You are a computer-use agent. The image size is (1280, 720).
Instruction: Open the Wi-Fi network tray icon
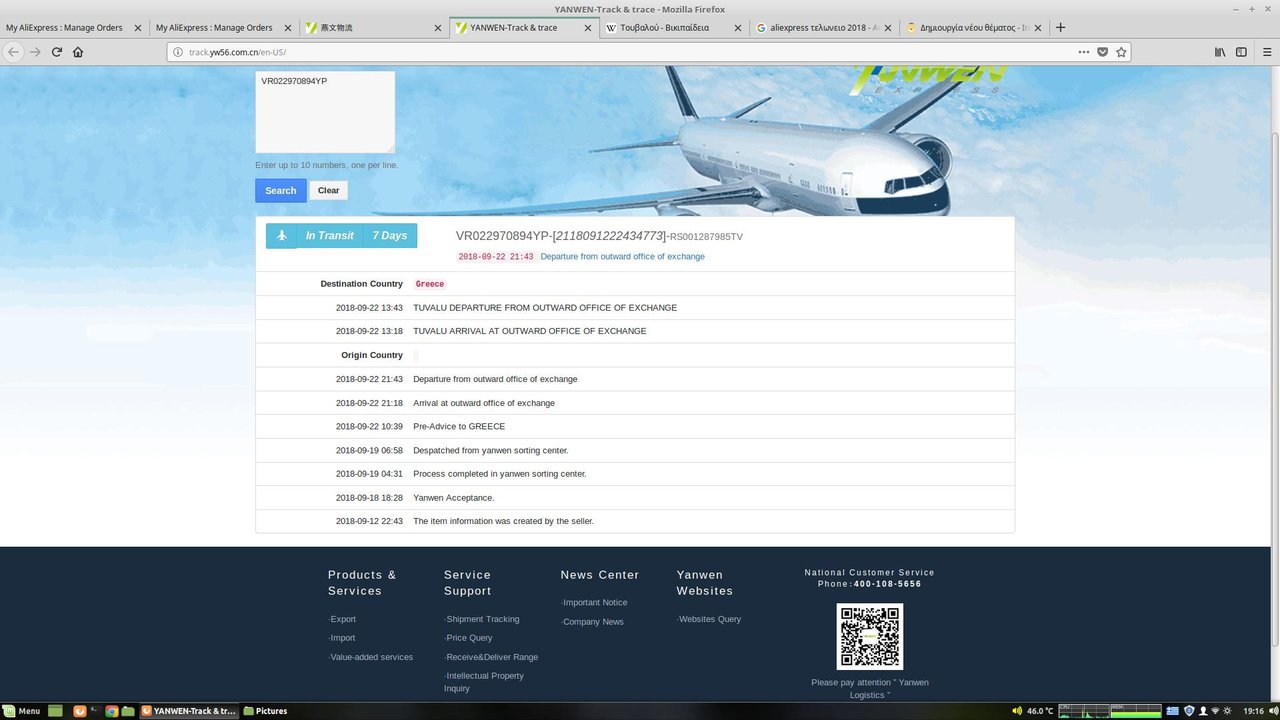[x=1214, y=711]
